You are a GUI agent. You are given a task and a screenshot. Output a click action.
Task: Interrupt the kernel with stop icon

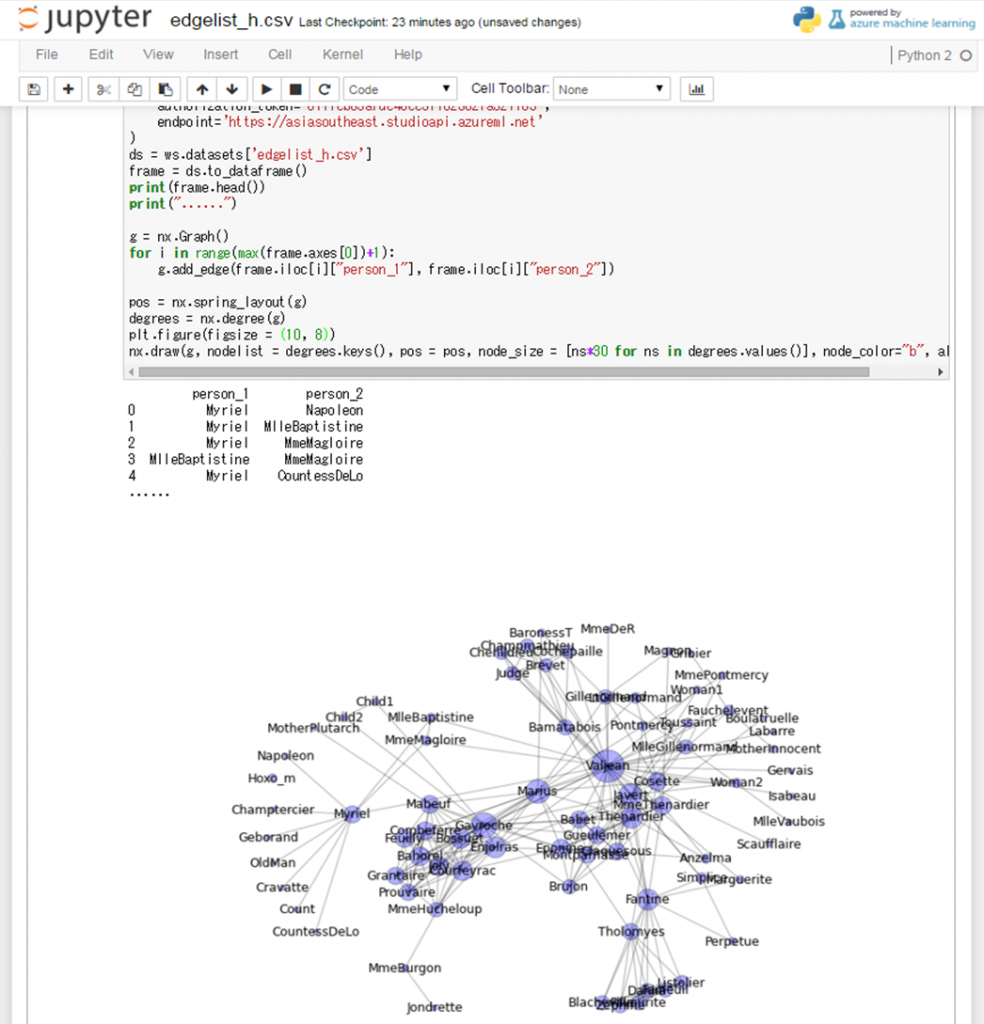click(x=295, y=89)
